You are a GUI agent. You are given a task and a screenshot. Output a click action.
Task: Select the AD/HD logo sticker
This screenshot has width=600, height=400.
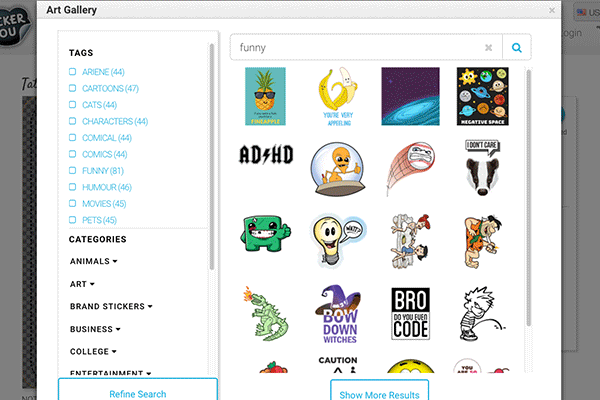click(x=265, y=155)
